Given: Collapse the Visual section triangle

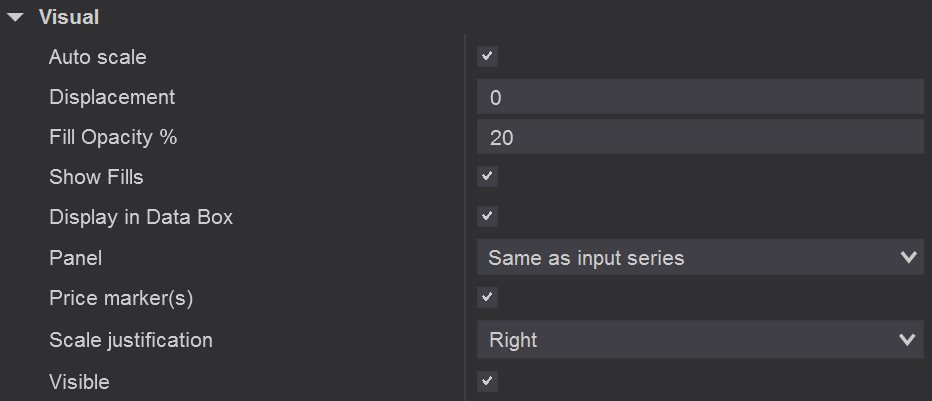Looking at the screenshot, I should (x=15, y=17).
